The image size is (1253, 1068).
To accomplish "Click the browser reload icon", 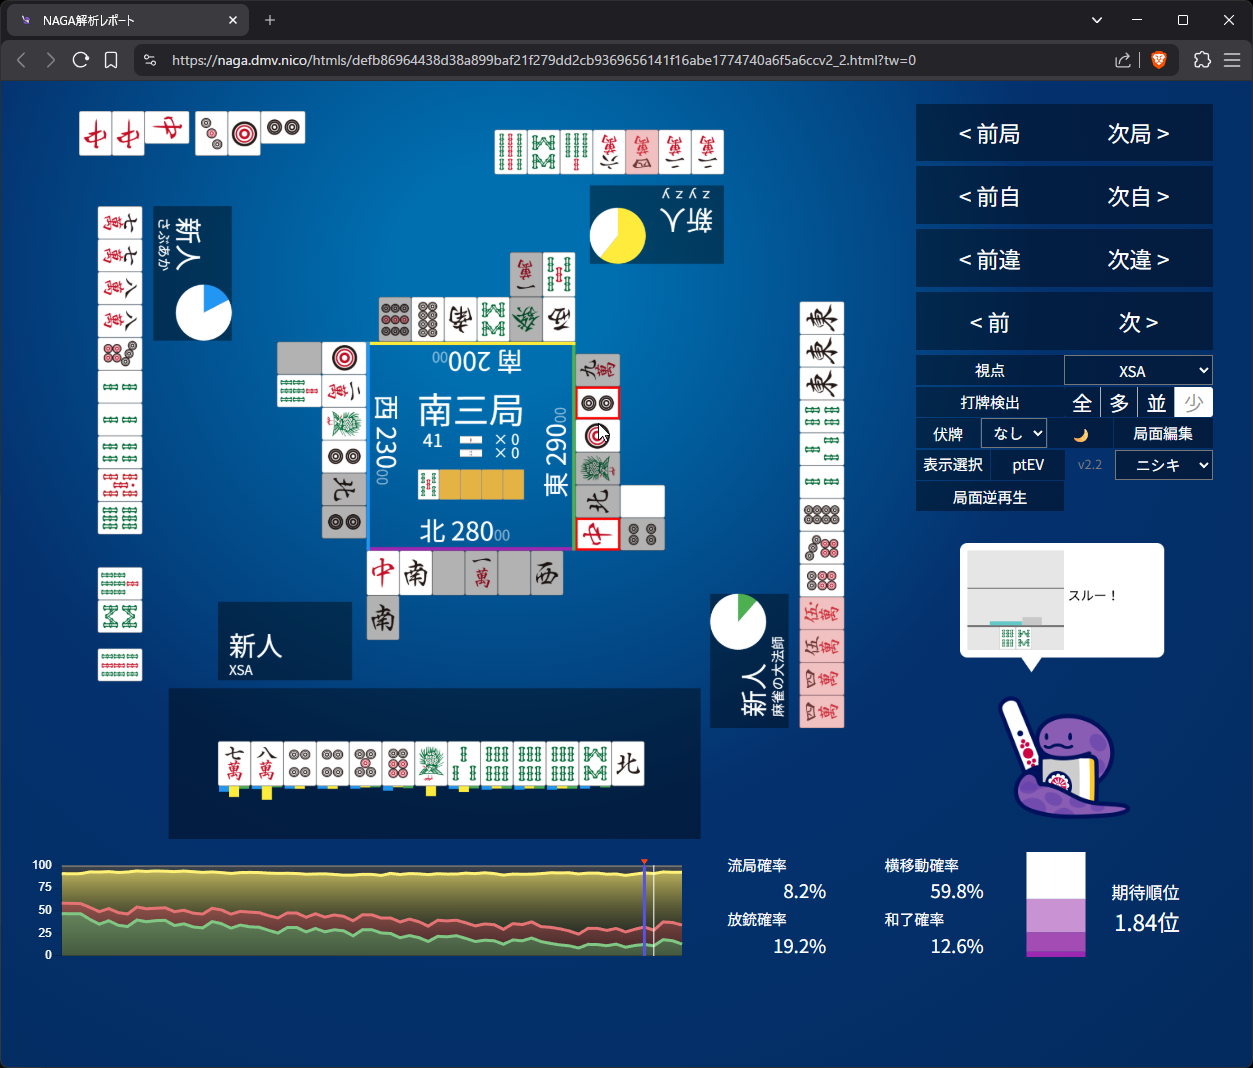I will [x=81, y=60].
